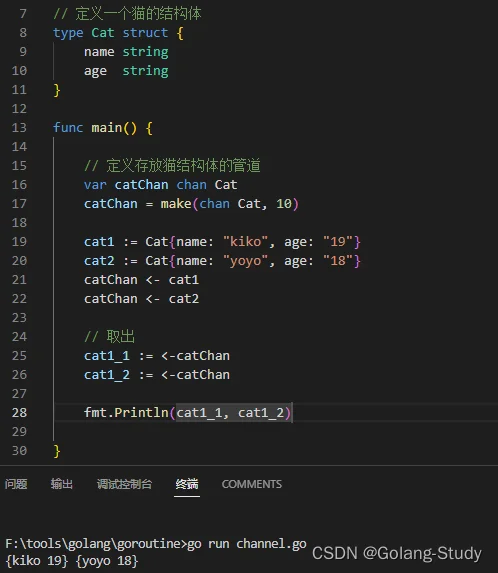Screen dimensions: 498x573
Task: Click 'func main() {' line
Action: click(103, 128)
